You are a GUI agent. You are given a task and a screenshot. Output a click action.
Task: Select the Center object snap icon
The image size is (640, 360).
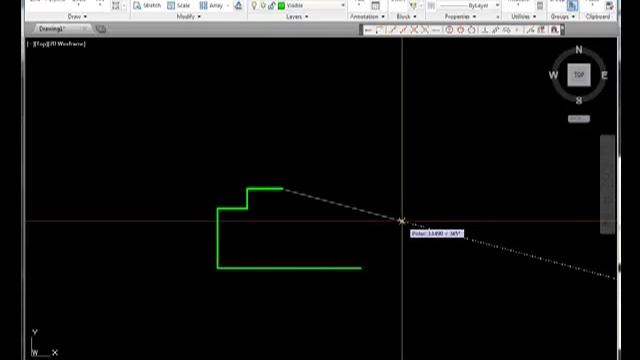[449, 30]
